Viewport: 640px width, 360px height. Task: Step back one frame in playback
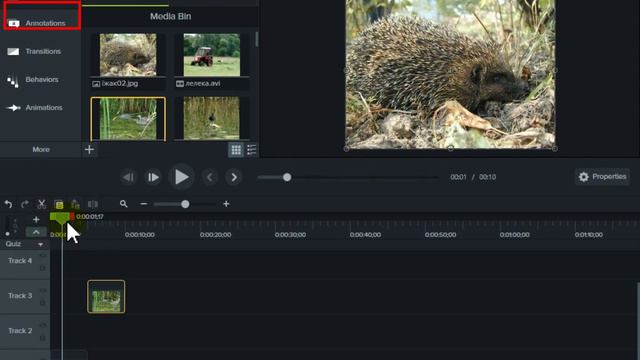pyautogui.click(x=128, y=177)
